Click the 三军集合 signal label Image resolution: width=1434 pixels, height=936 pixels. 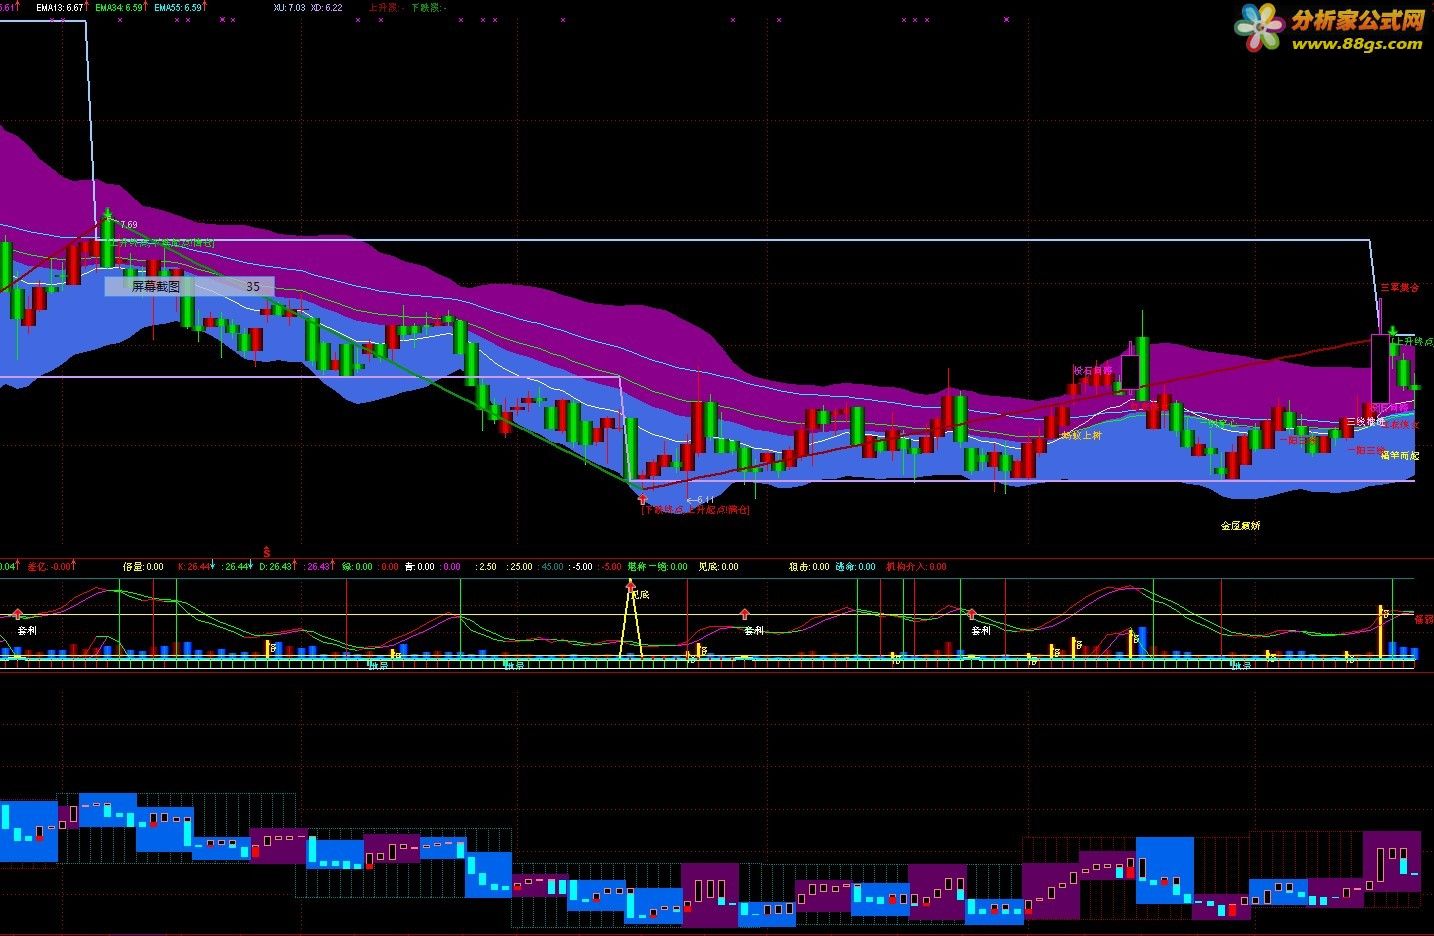click(x=1399, y=287)
